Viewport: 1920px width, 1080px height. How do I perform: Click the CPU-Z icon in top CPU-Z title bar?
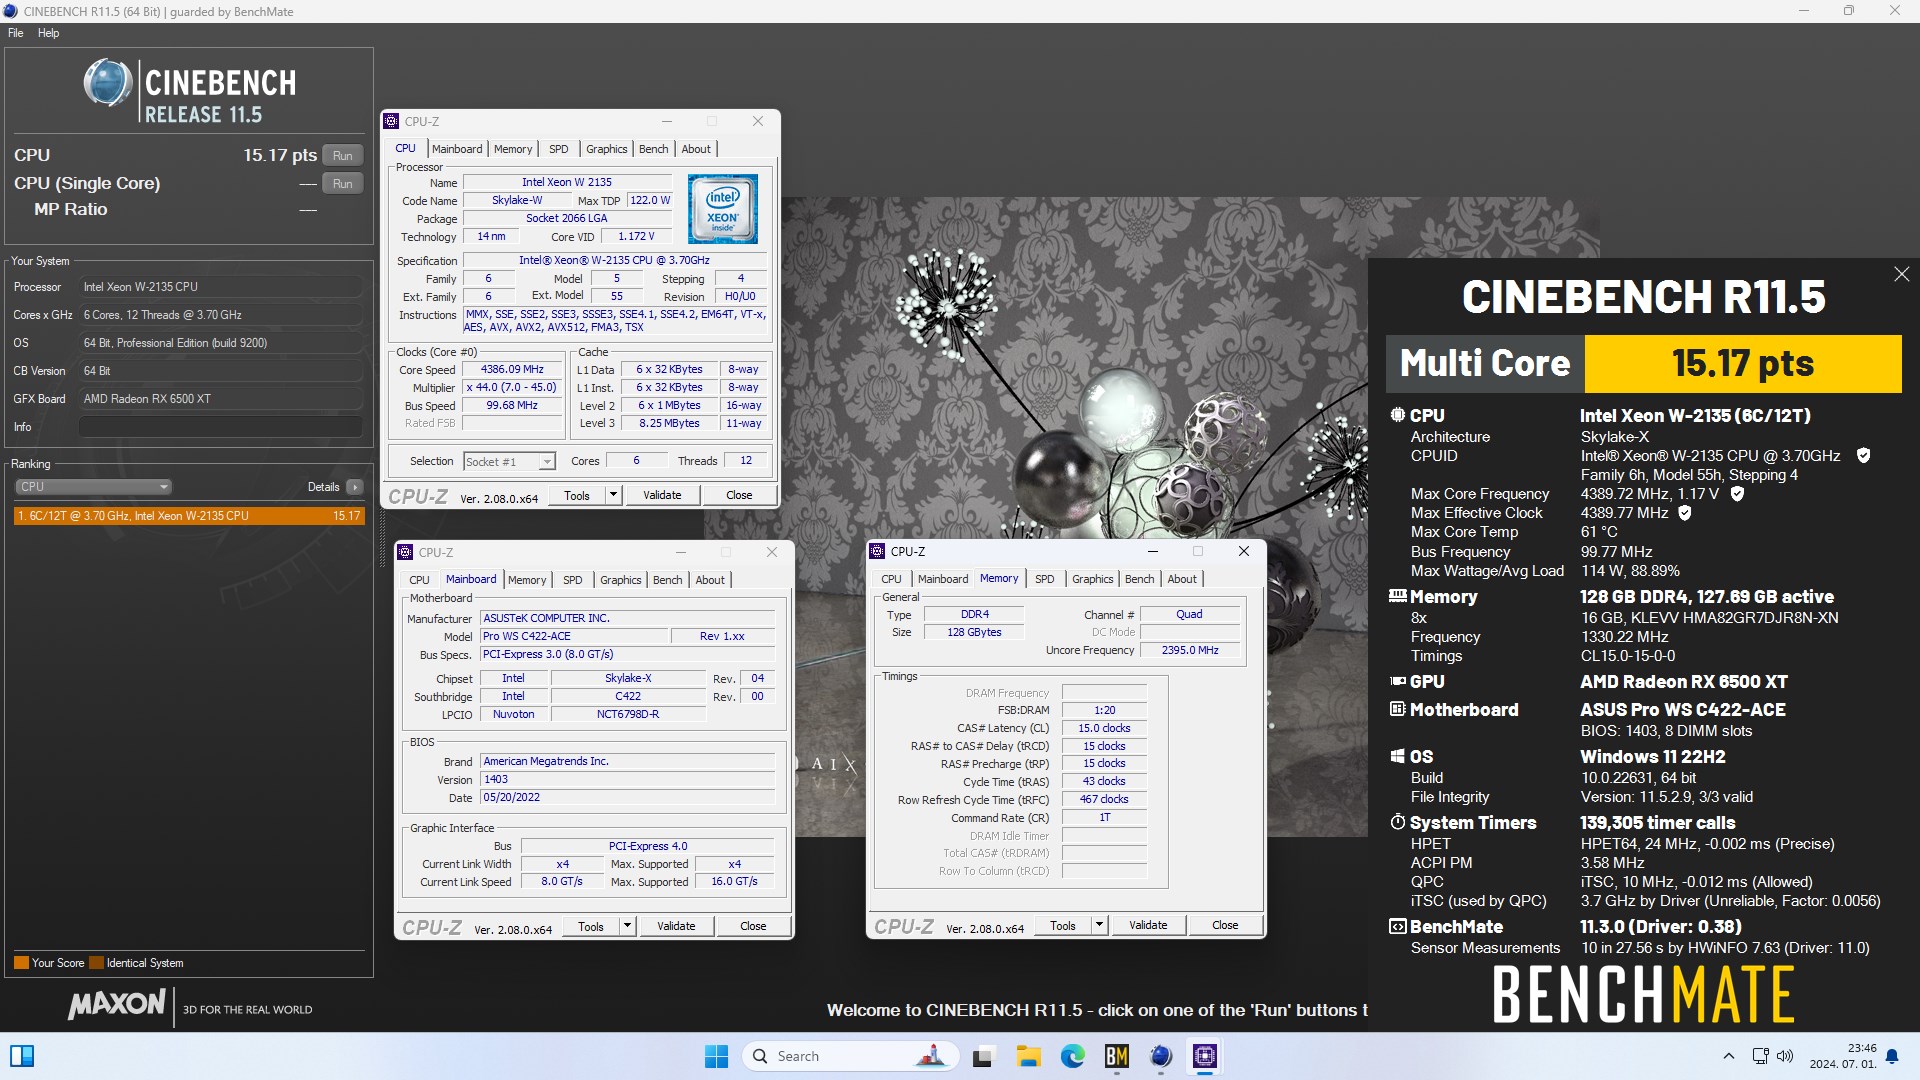tap(391, 121)
